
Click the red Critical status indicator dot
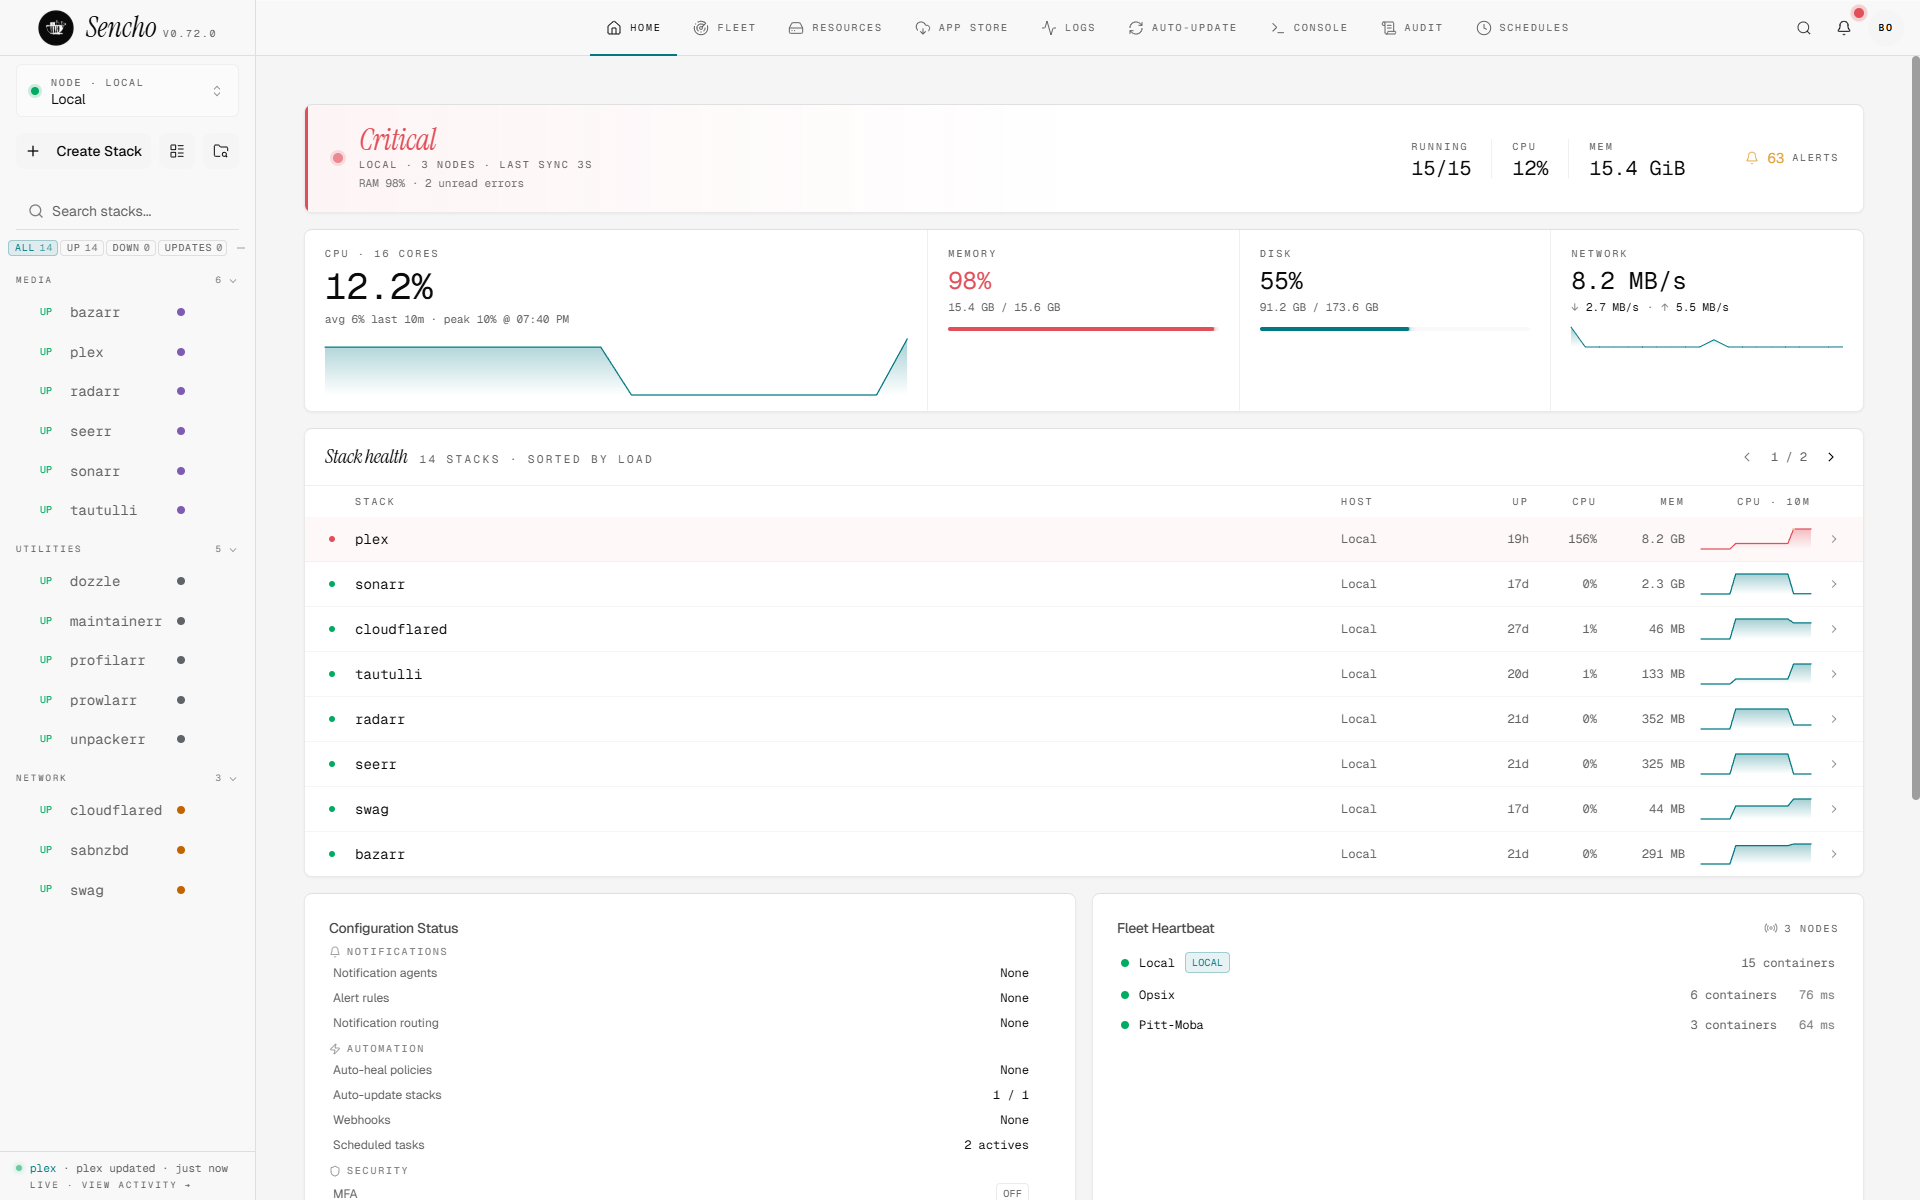pos(338,158)
